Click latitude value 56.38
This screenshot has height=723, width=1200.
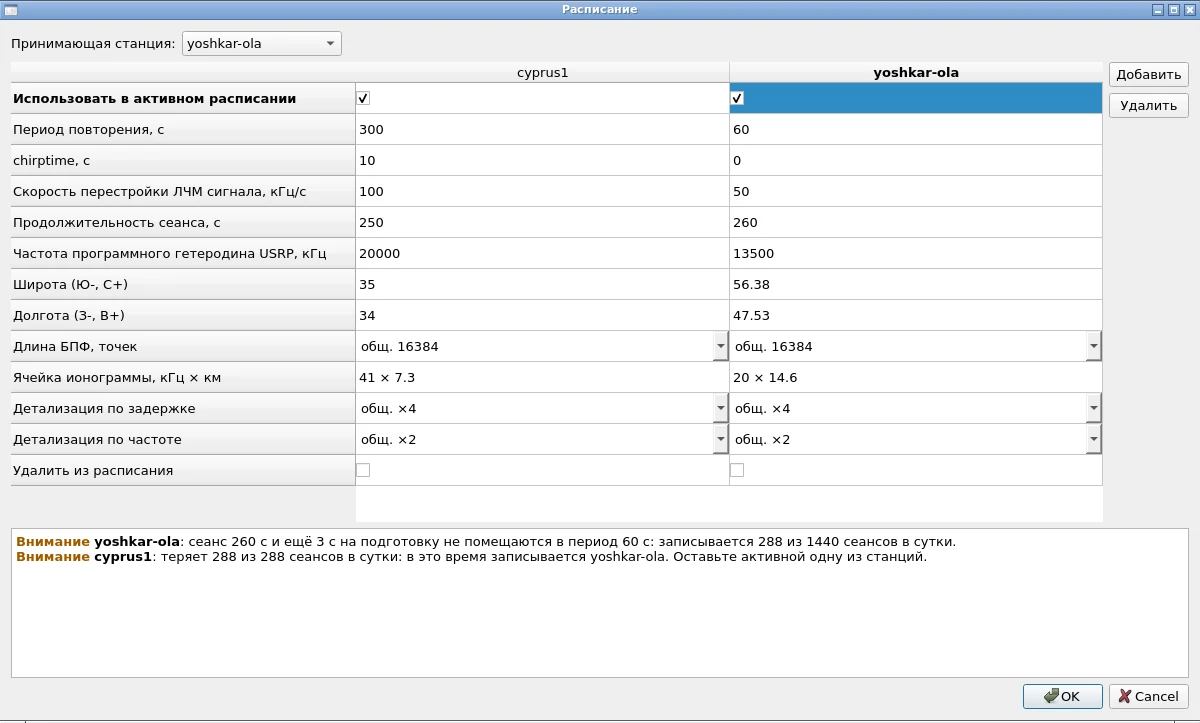point(916,284)
